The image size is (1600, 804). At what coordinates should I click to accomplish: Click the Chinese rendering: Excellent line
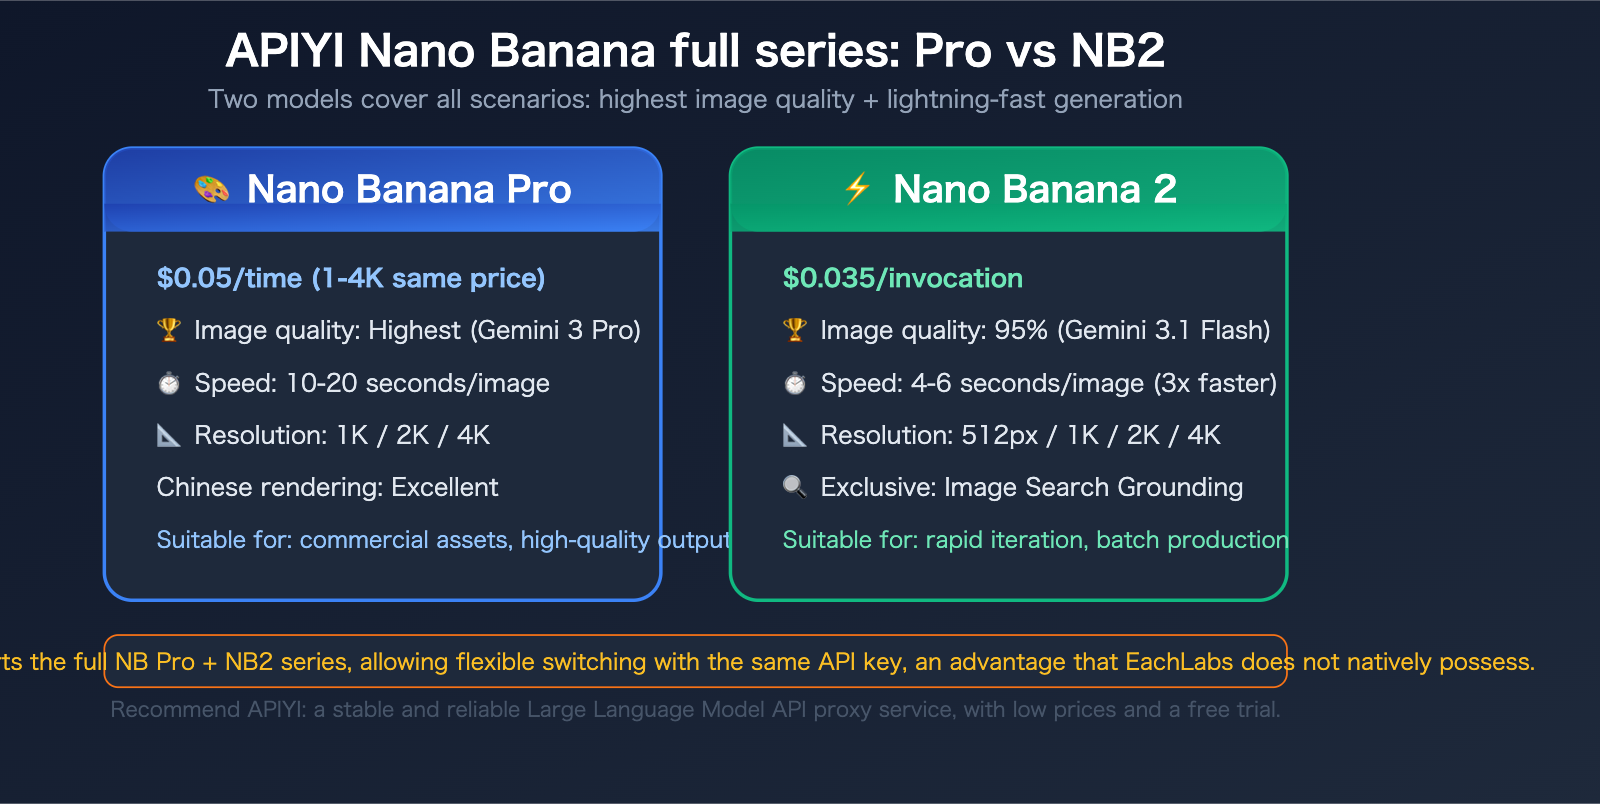(327, 487)
